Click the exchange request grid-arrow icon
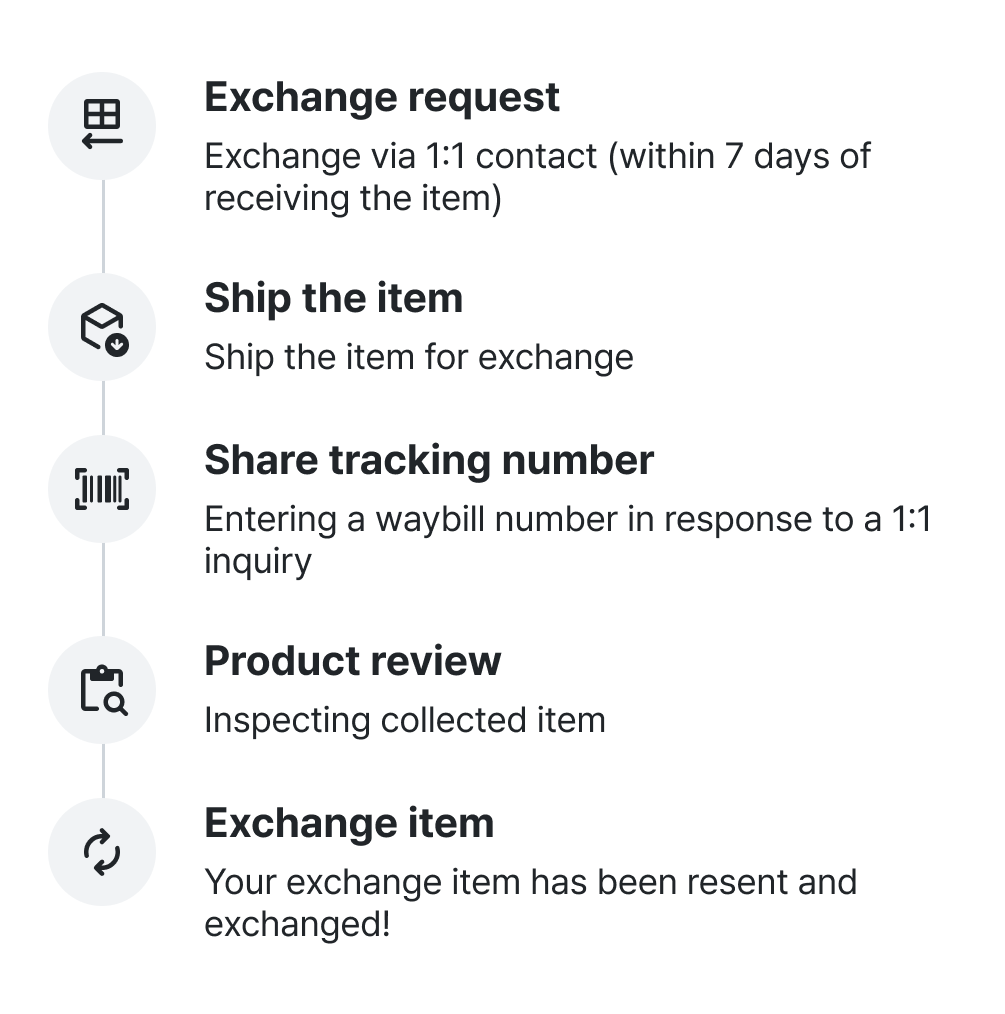The width and height of the screenshot is (1005, 1014). coord(102,126)
